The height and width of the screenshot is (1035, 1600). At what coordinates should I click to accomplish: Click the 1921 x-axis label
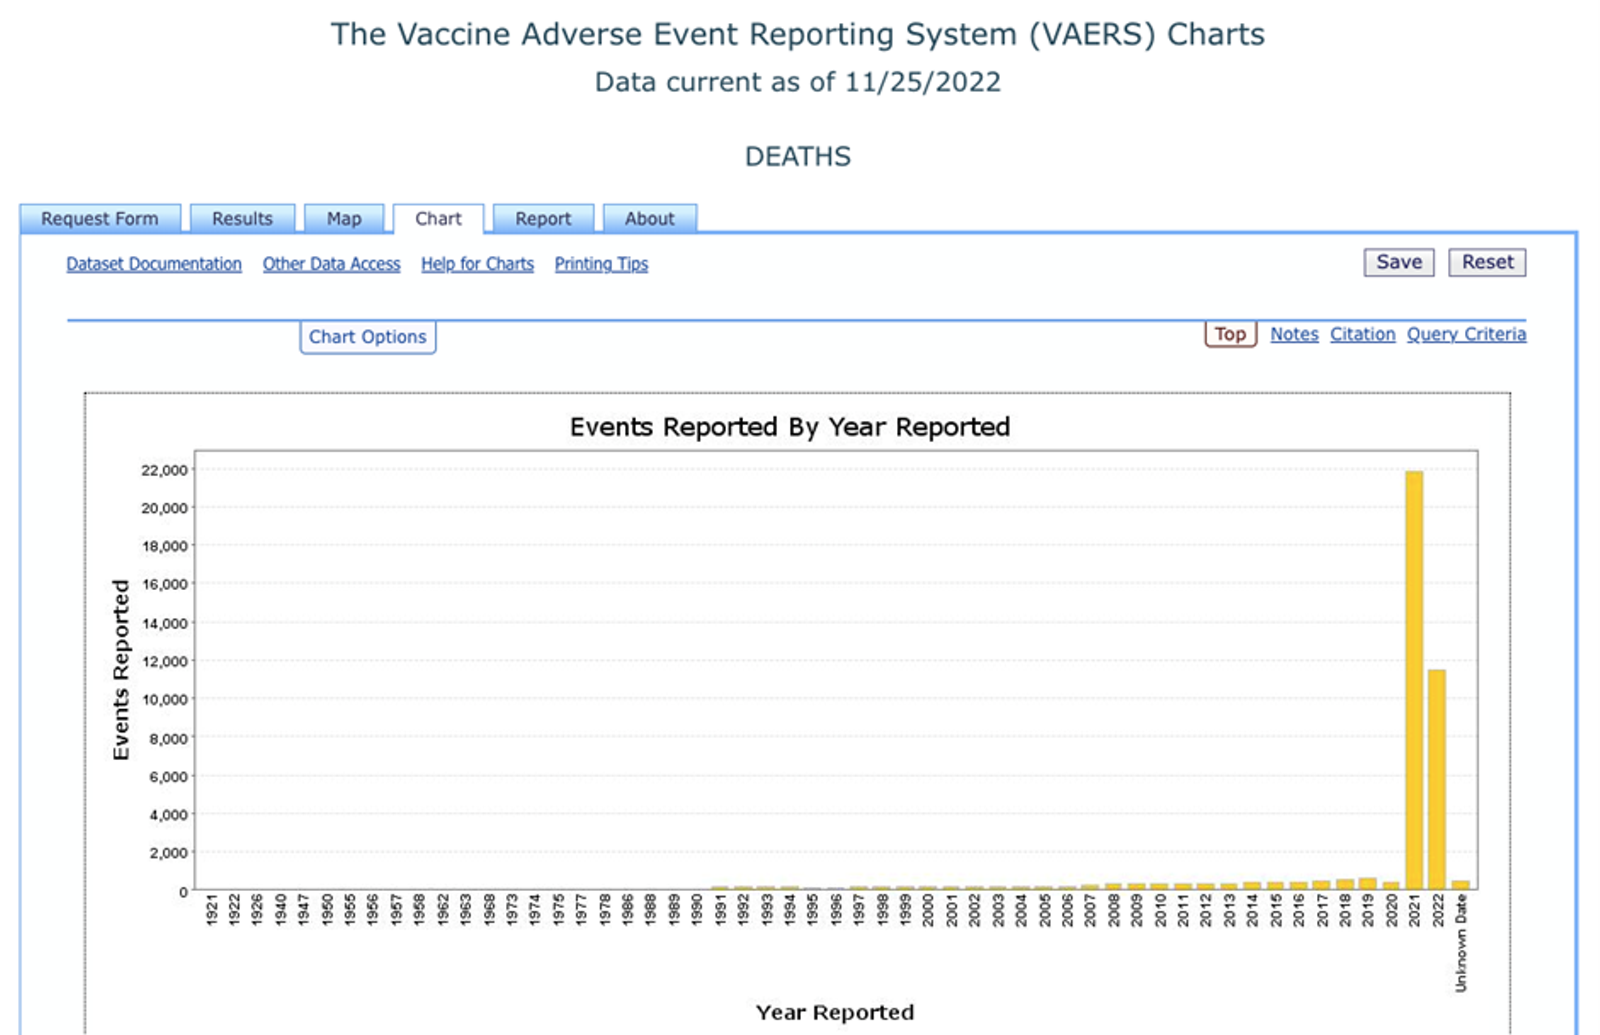(211, 910)
